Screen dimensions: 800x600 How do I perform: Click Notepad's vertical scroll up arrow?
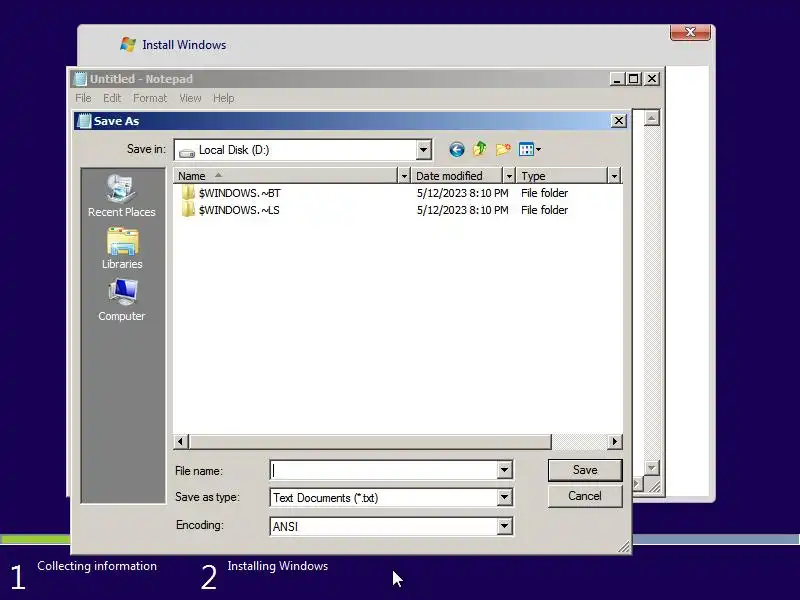pyautogui.click(x=652, y=118)
